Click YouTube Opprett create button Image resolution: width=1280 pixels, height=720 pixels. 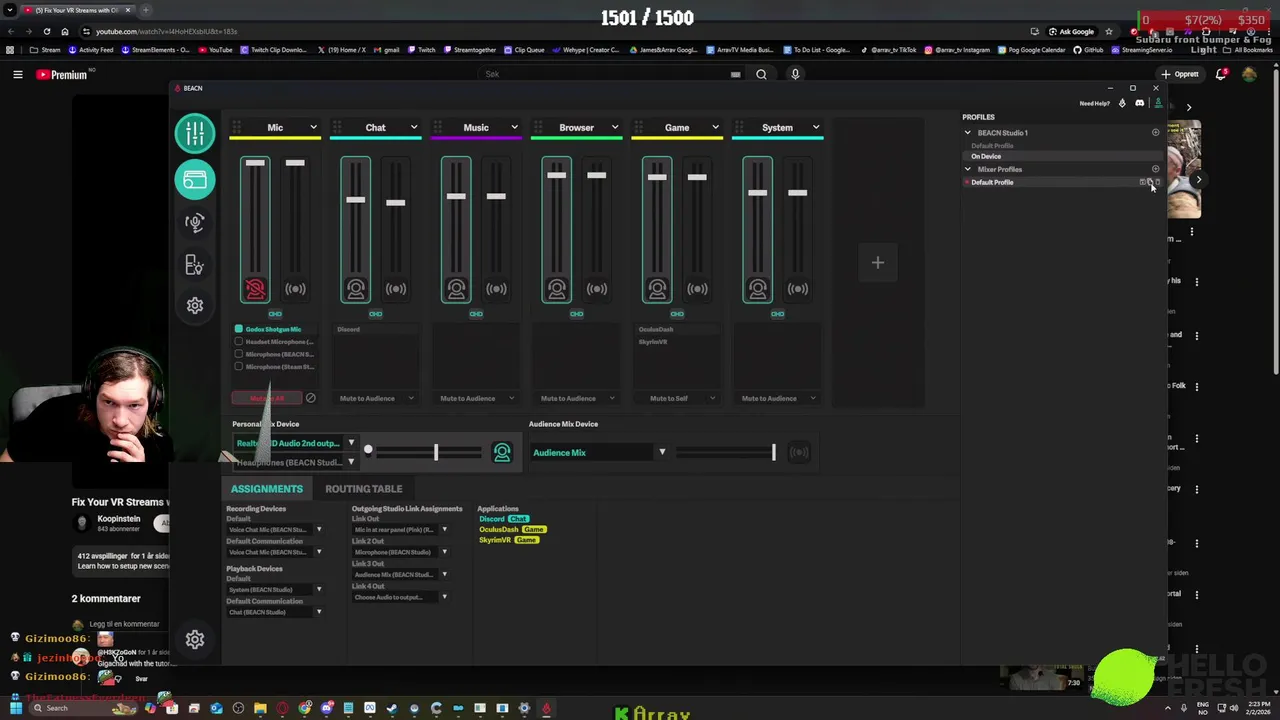pos(1181,74)
